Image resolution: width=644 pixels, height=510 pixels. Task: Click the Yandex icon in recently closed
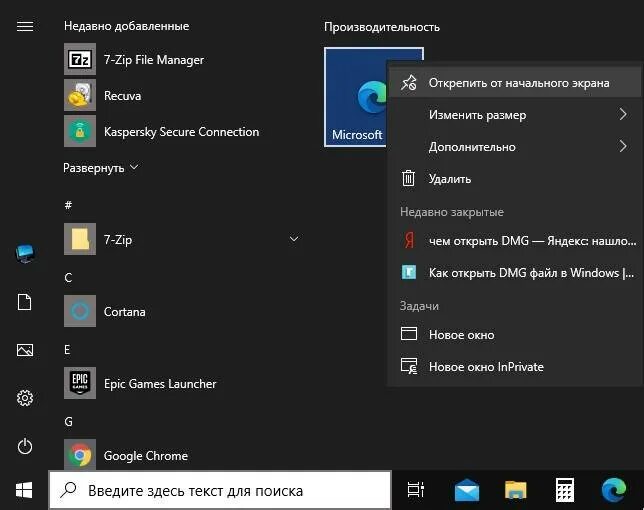(x=409, y=241)
